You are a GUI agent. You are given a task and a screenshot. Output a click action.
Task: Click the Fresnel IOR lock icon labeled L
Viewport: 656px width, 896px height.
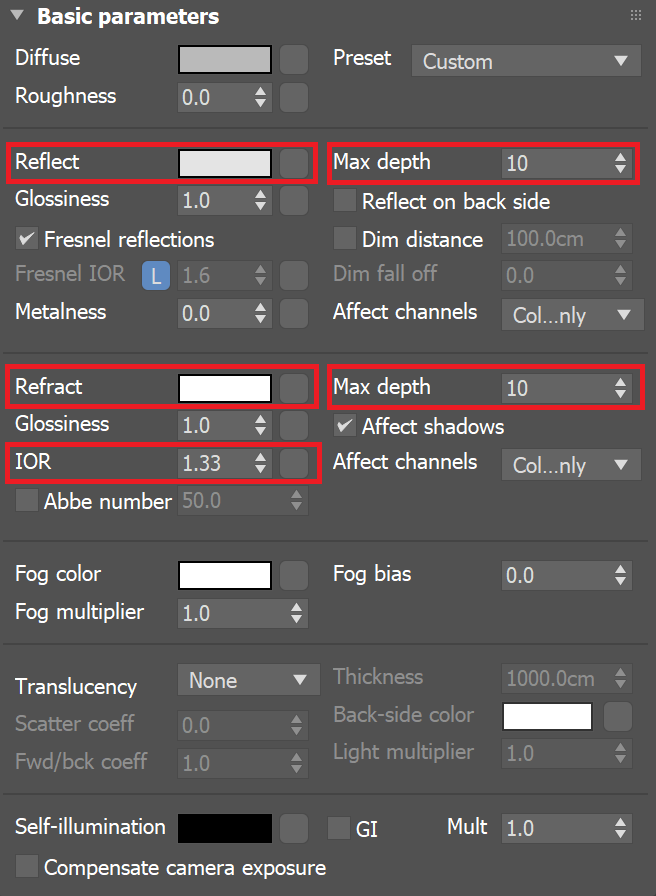(x=155, y=275)
